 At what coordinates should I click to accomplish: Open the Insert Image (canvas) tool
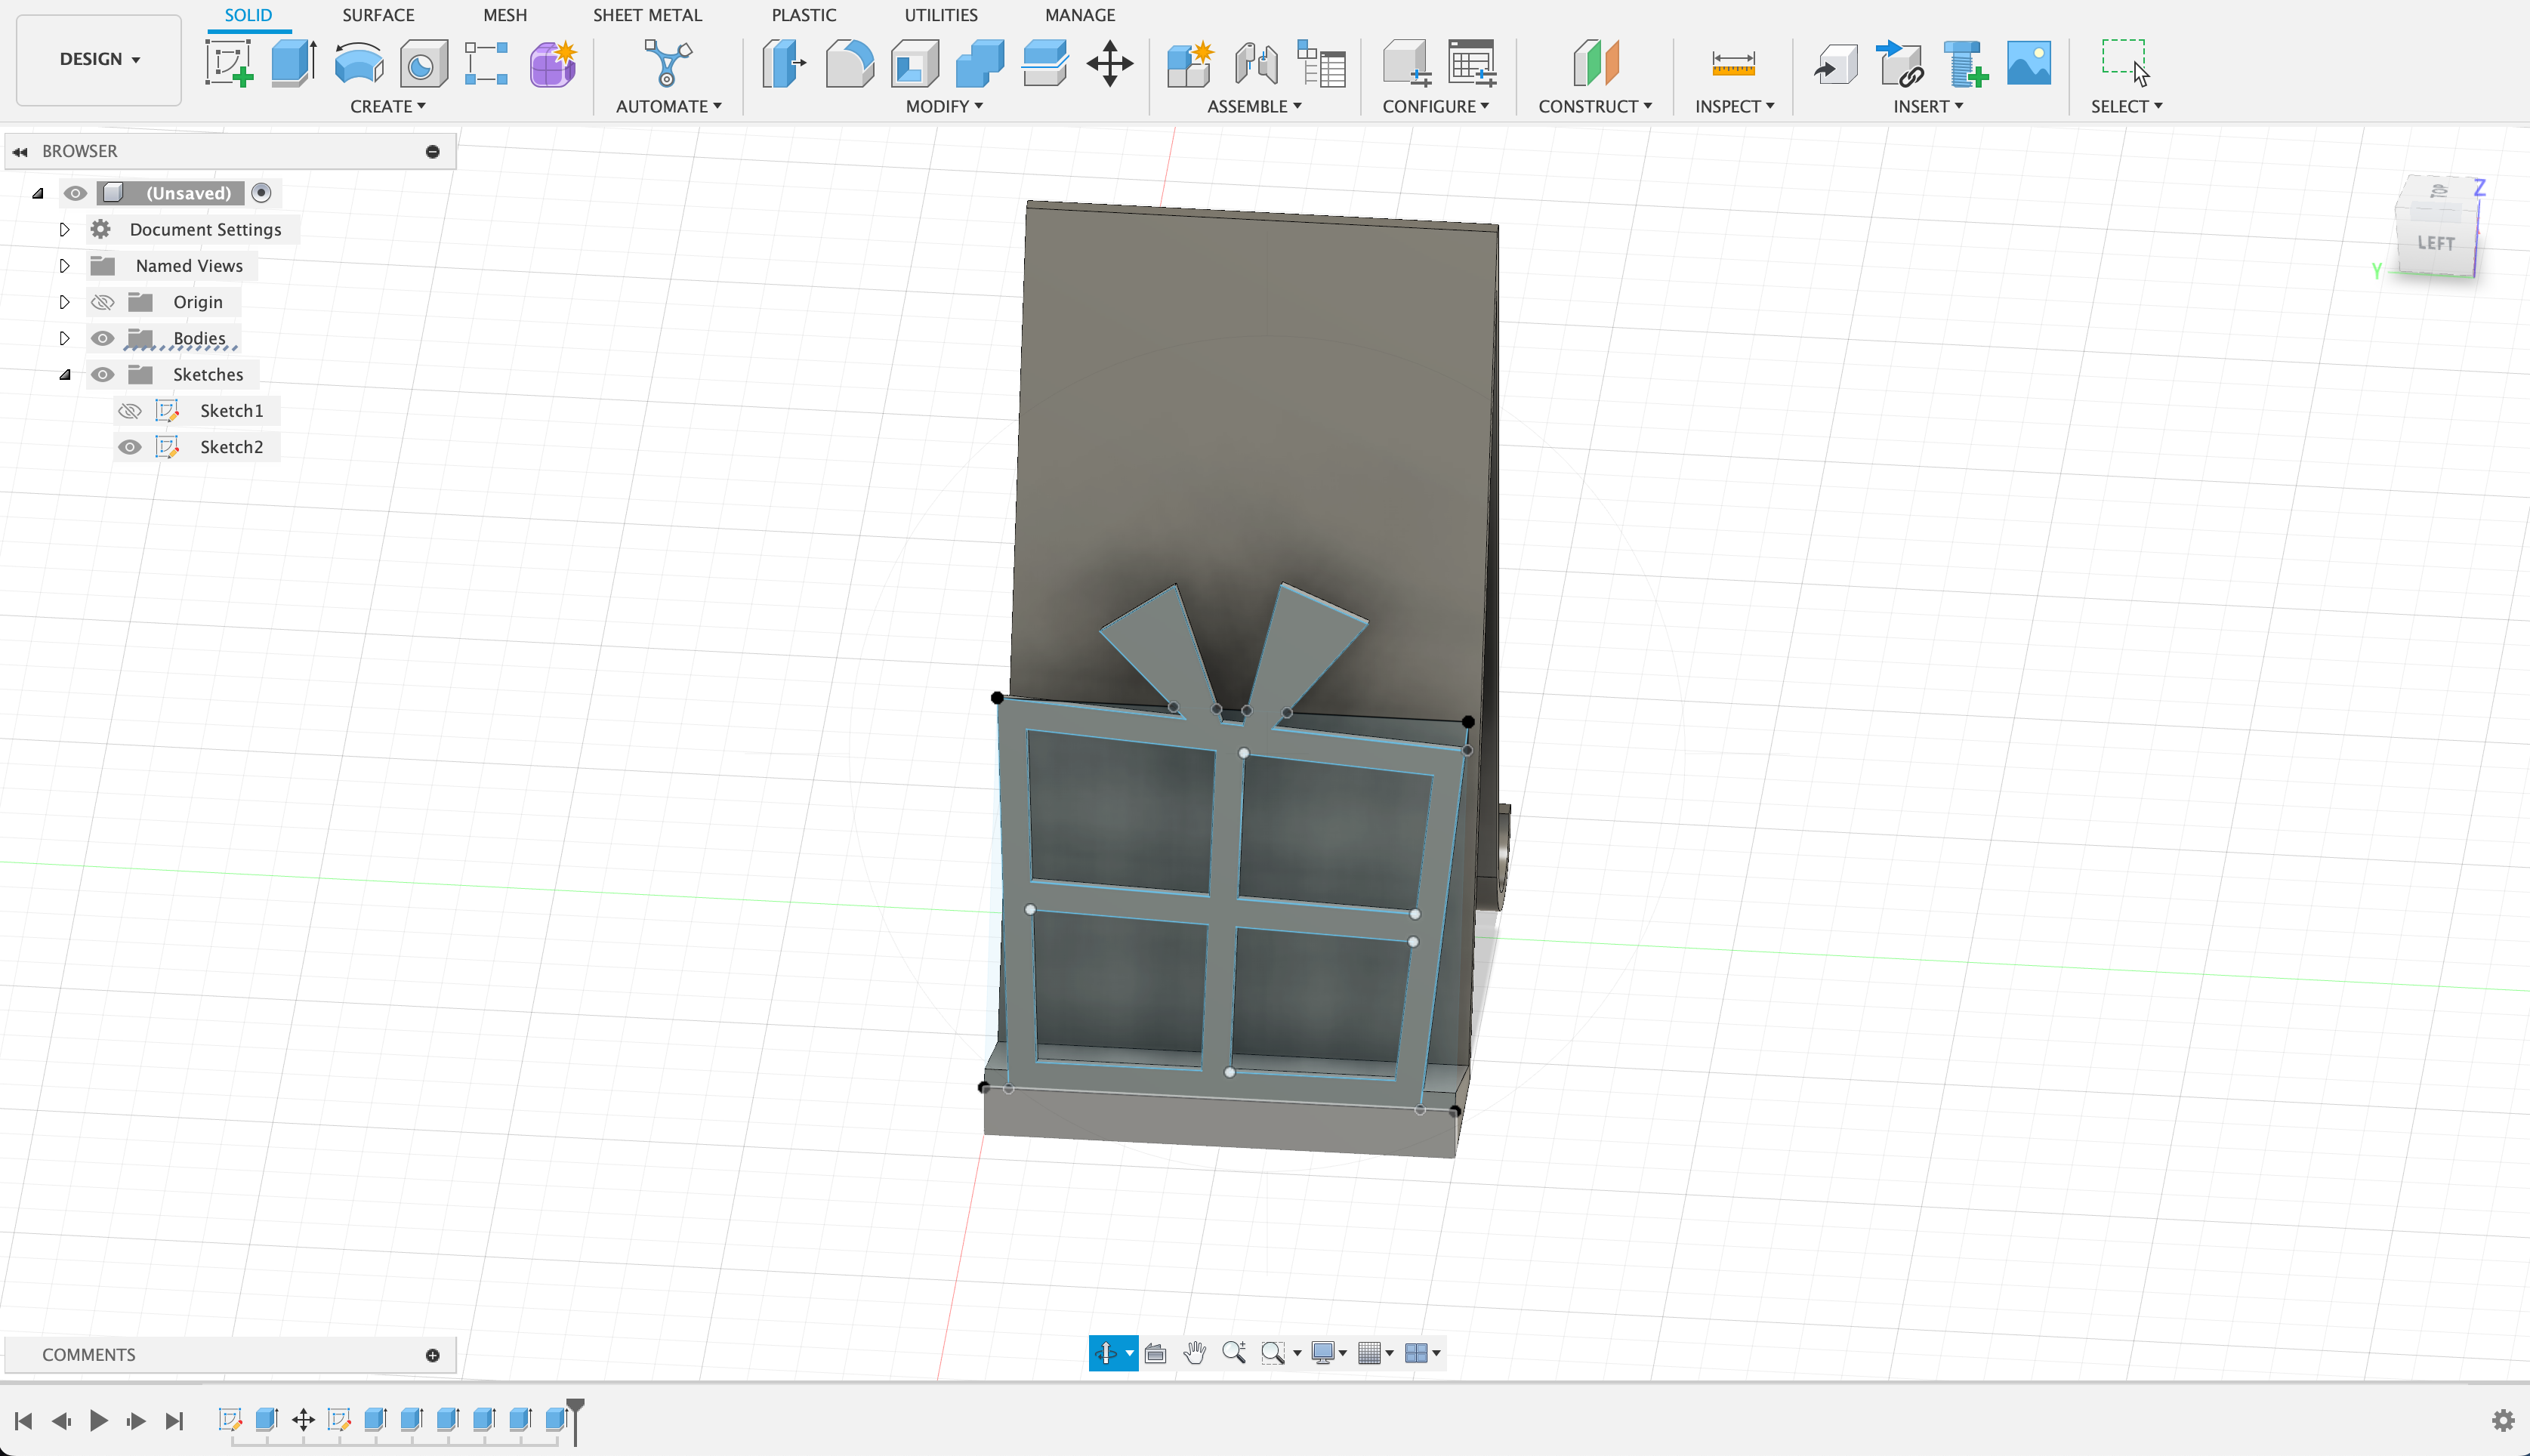point(2028,63)
